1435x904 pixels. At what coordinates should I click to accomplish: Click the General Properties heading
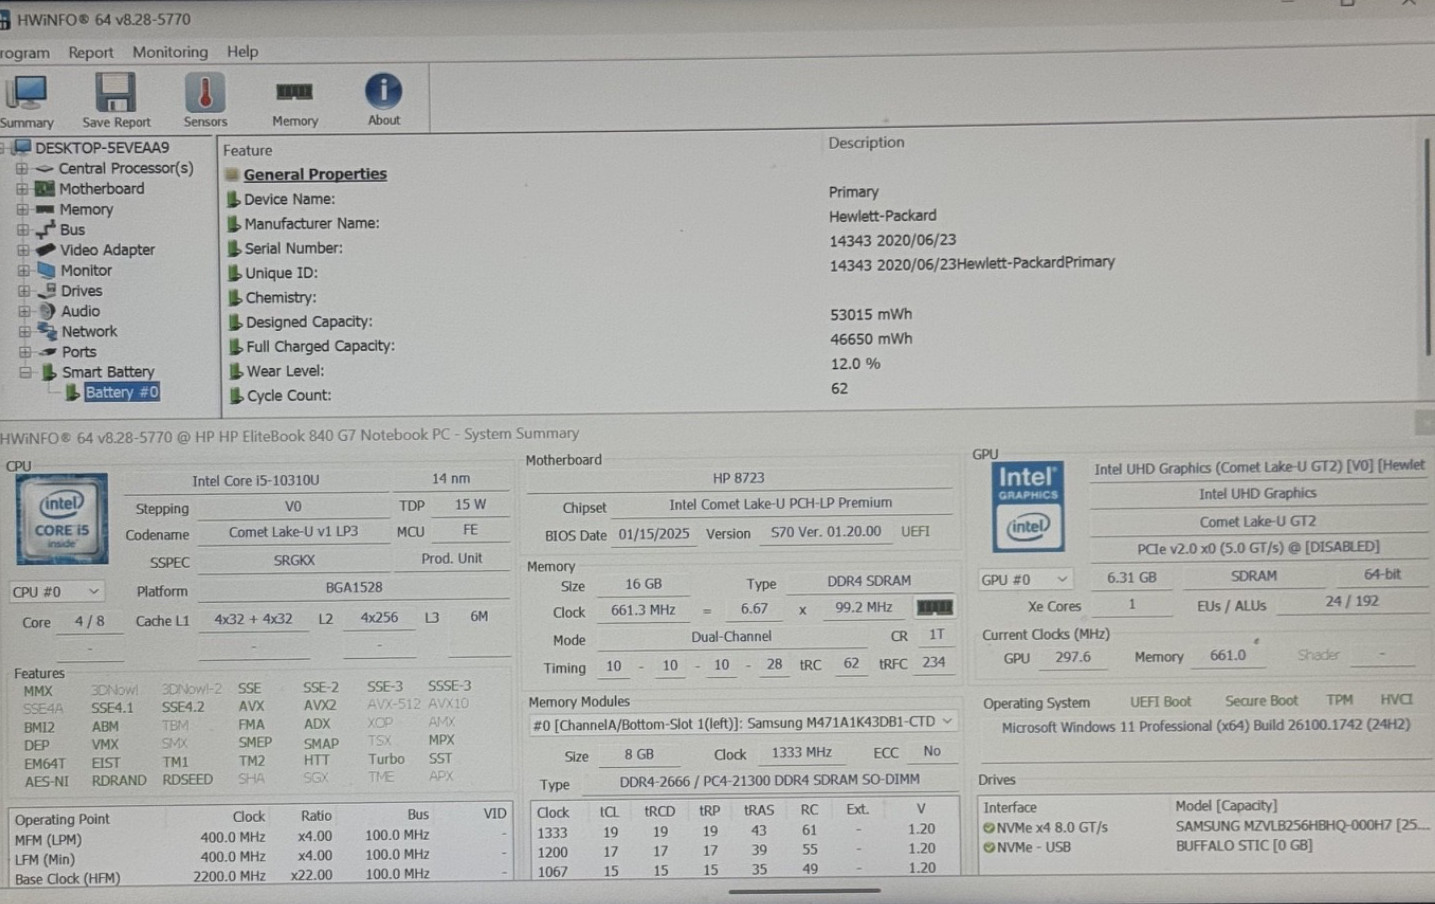pyautogui.click(x=315, y=174)
